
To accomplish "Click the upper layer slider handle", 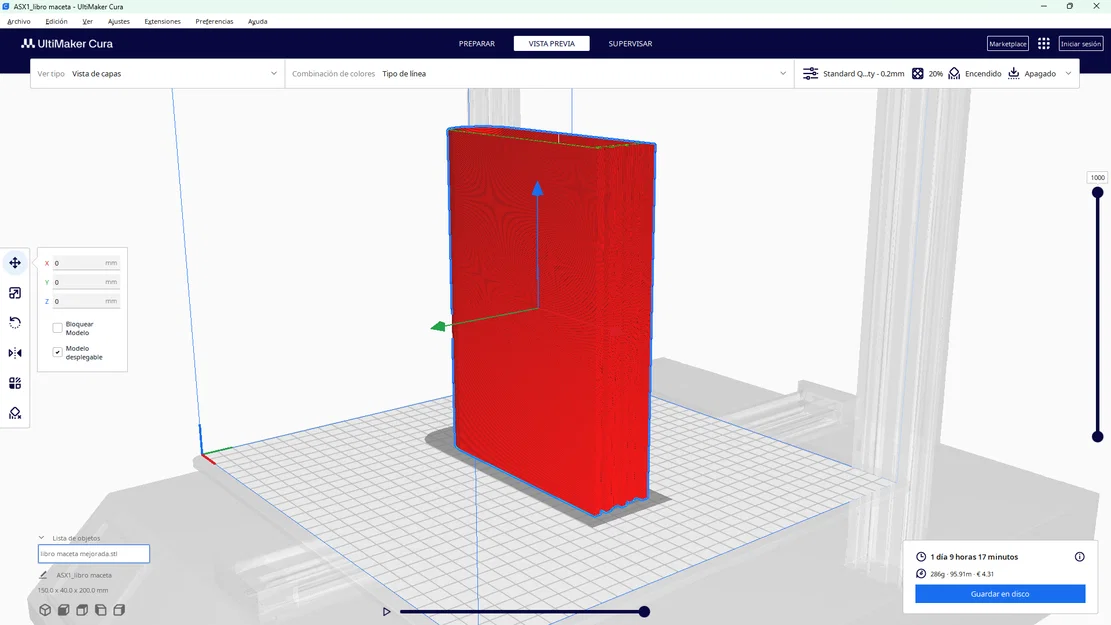I will (1098, 192).
